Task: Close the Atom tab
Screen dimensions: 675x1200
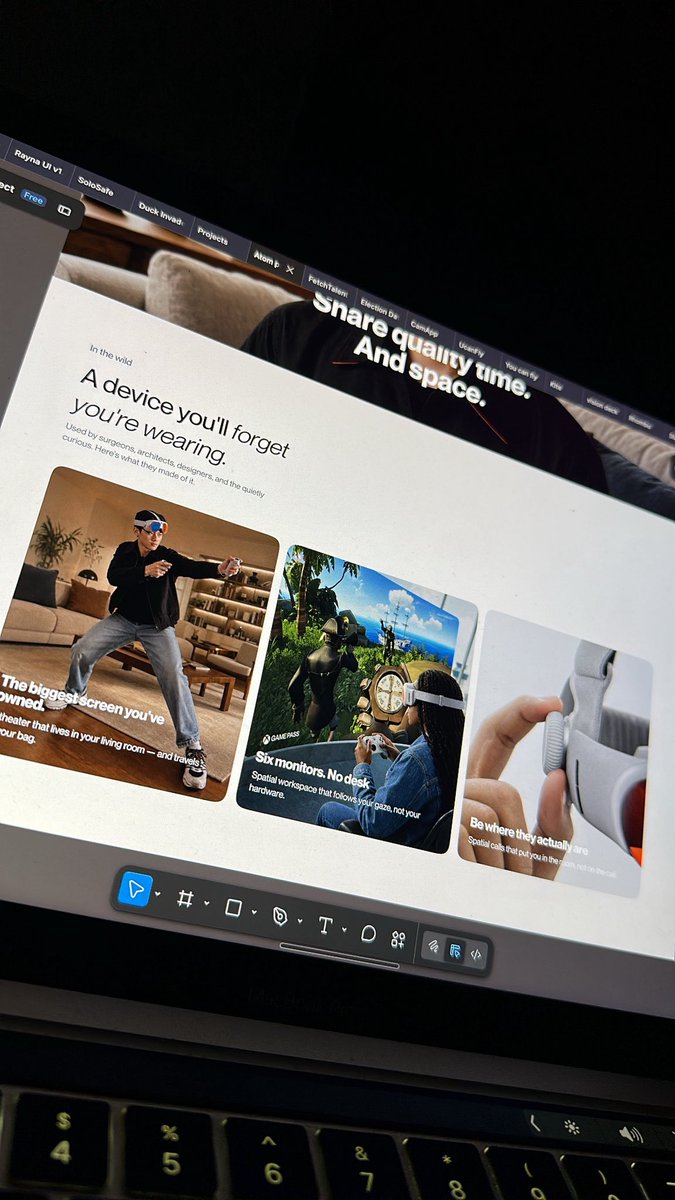Action: tap(289, 270)
